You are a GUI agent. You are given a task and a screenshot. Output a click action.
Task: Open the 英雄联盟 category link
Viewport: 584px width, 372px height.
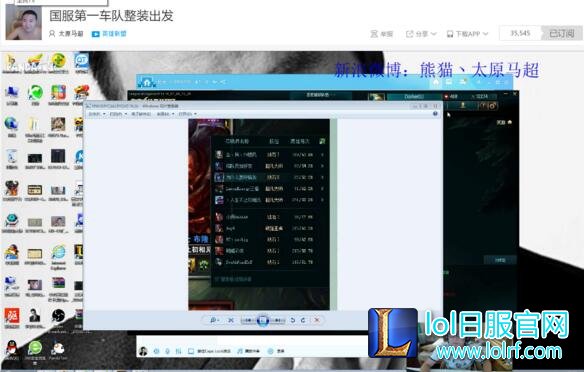point(109,34)
